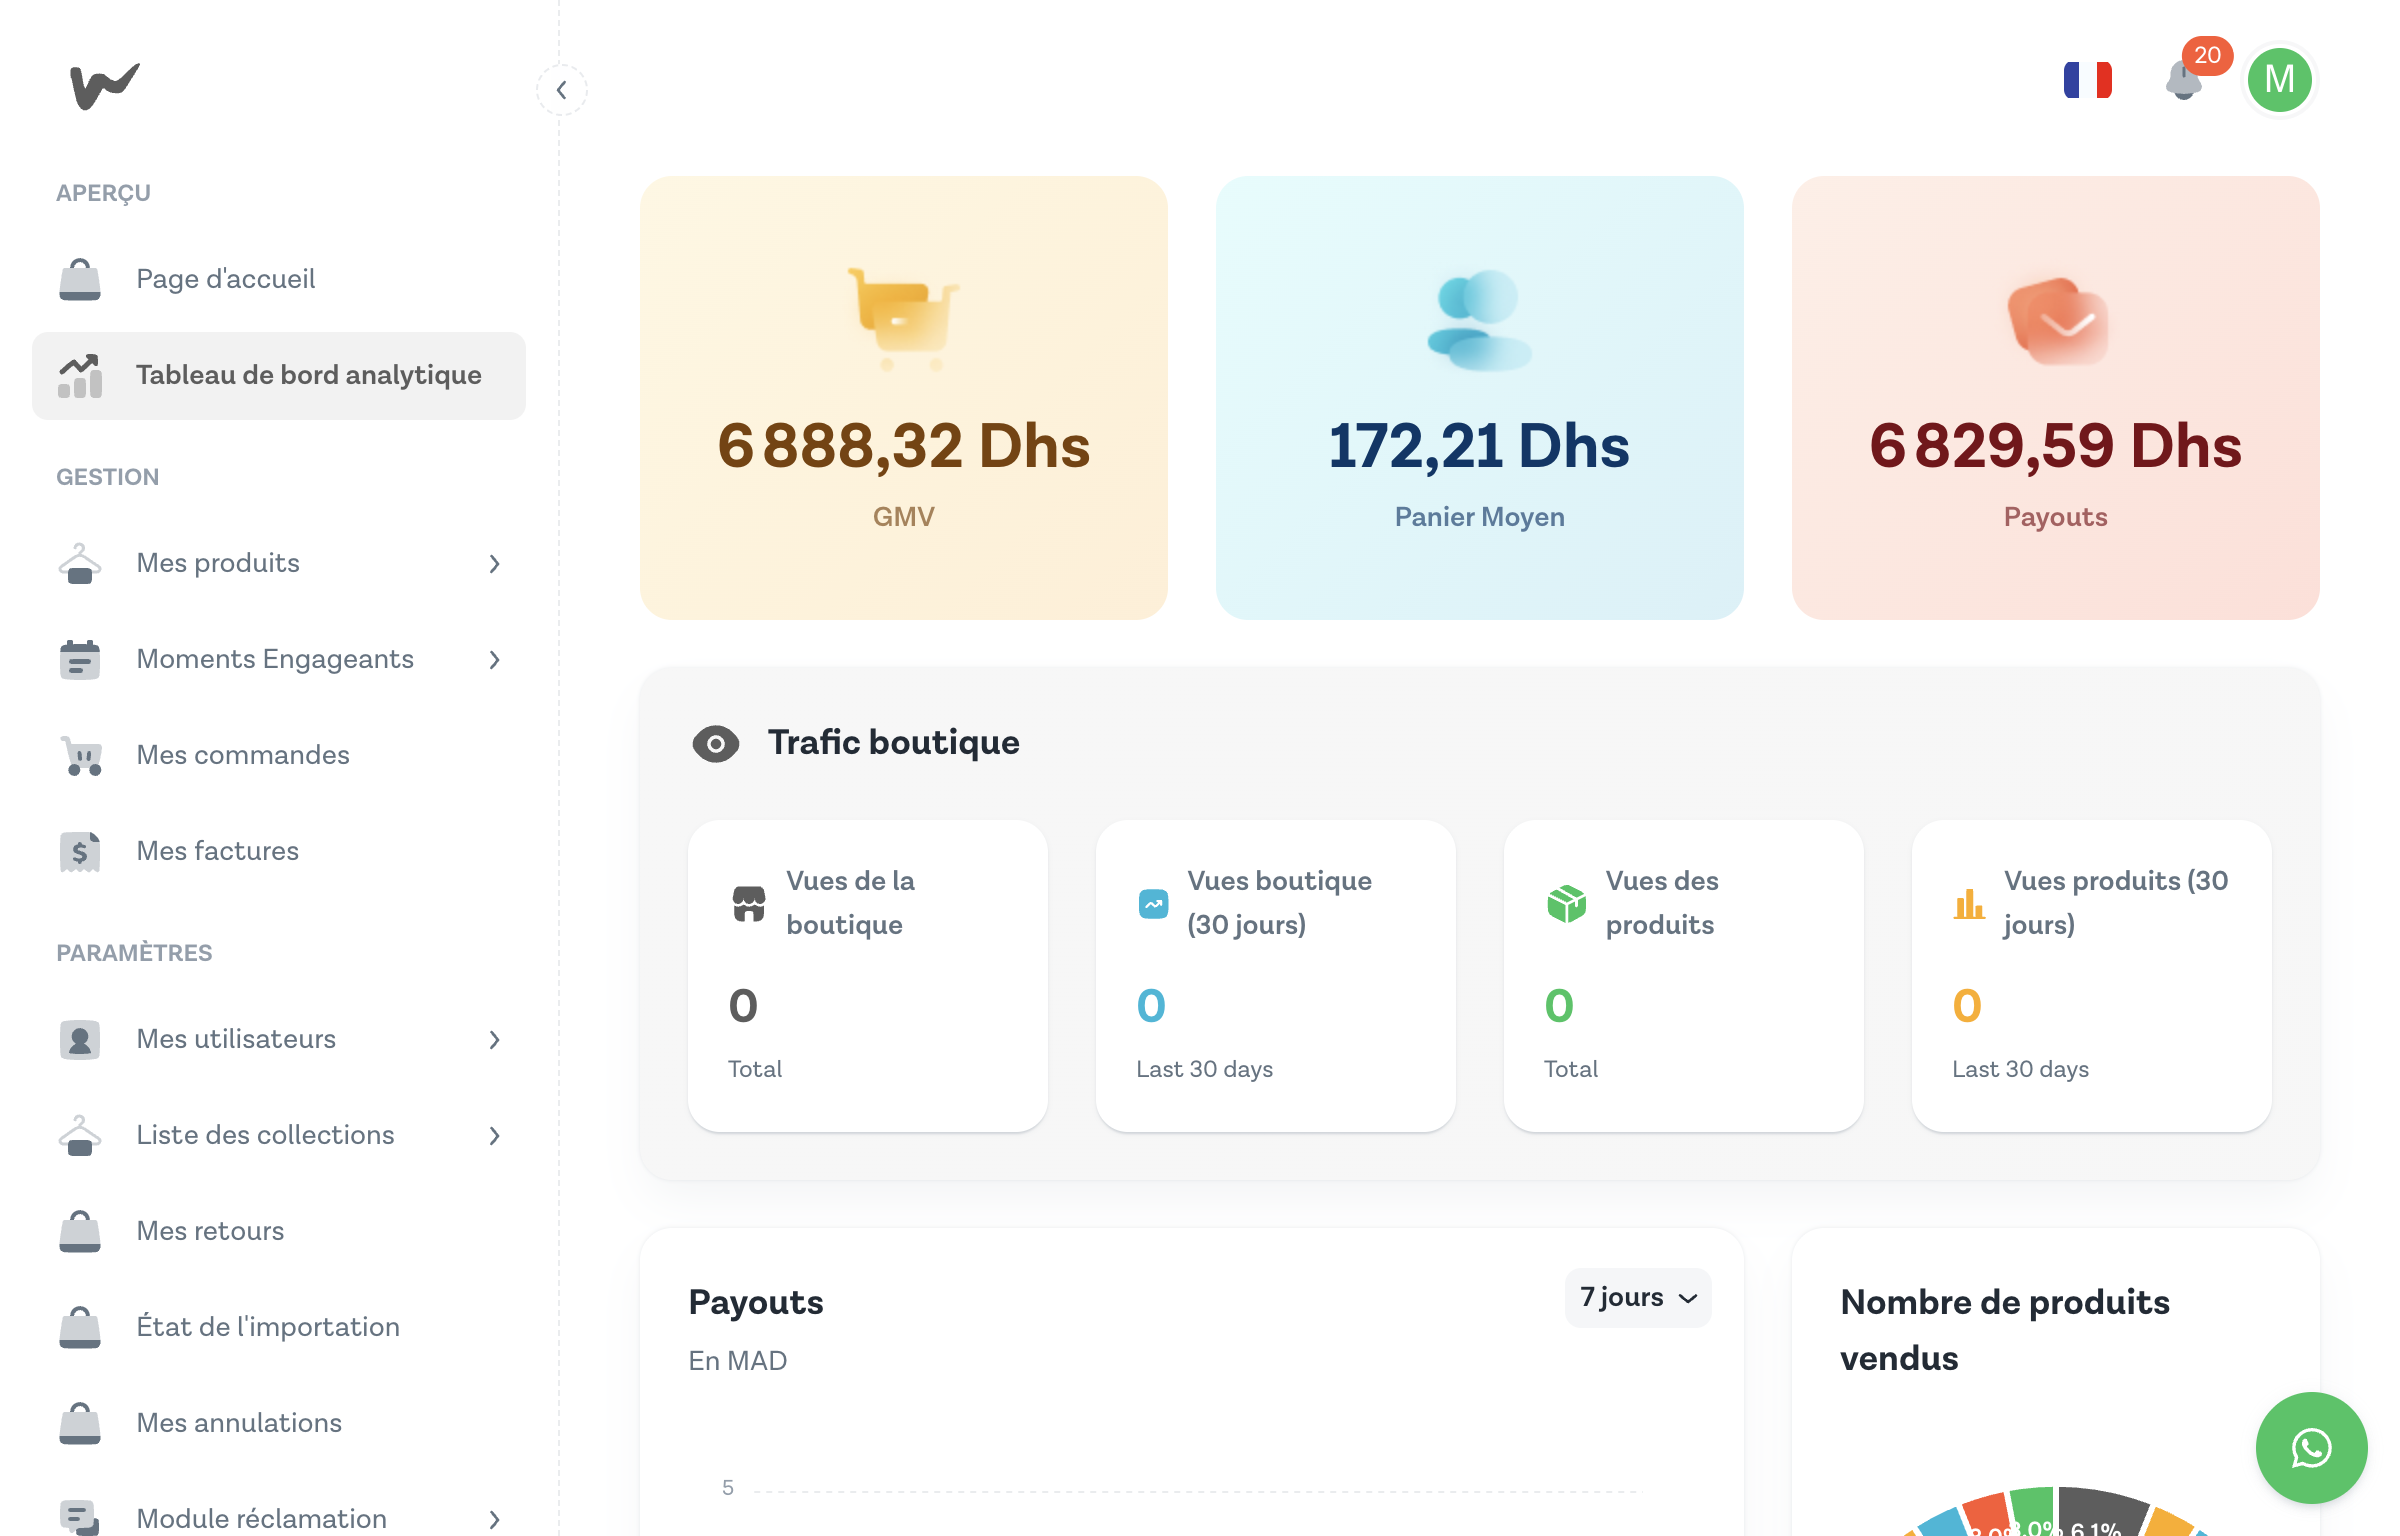Click the W logo in sidebar
This screenshot has width=2400, height=1536.
tap(104, 86)
